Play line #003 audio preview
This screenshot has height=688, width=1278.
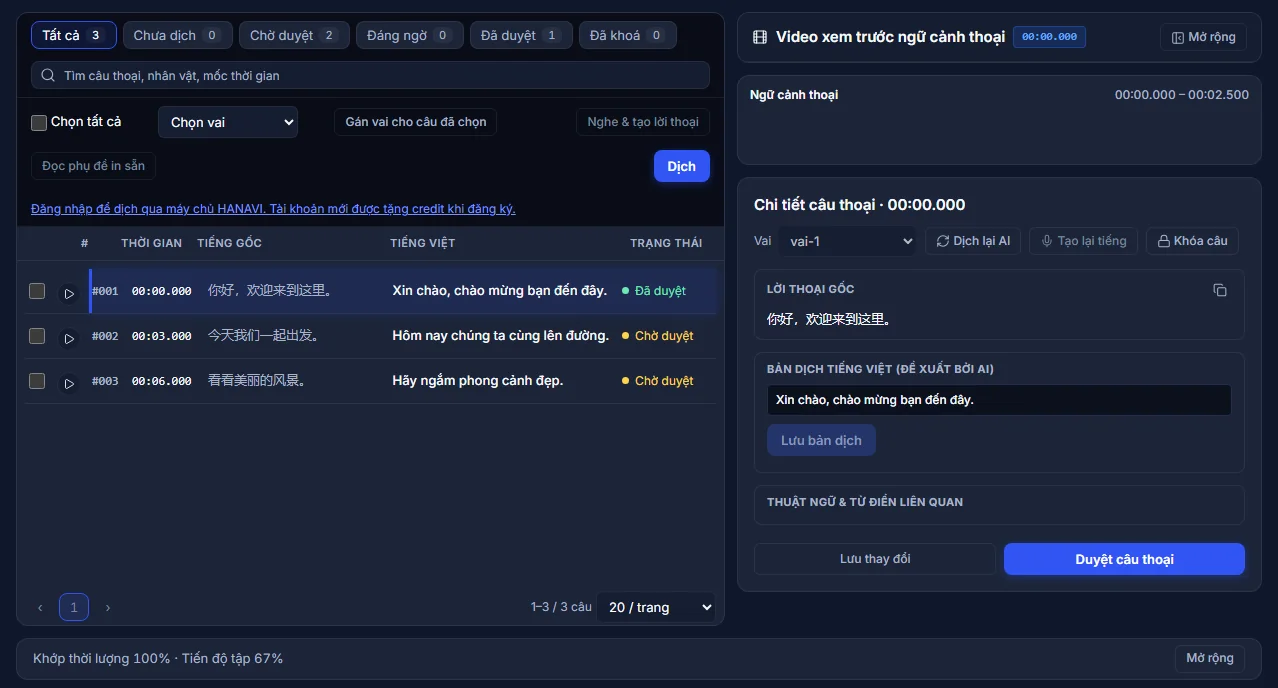(x=69, y=383)
